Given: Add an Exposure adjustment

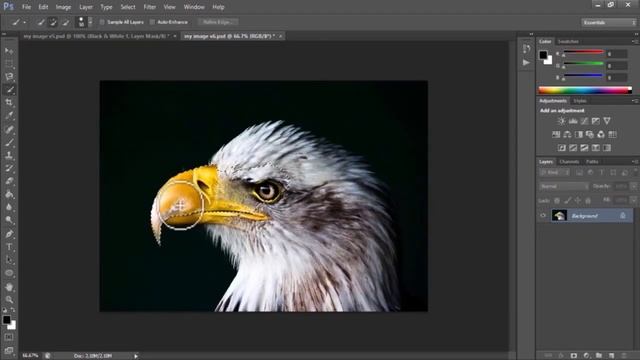Looking at the screenshot, I should pyautogui.click(x=596, y=121).
